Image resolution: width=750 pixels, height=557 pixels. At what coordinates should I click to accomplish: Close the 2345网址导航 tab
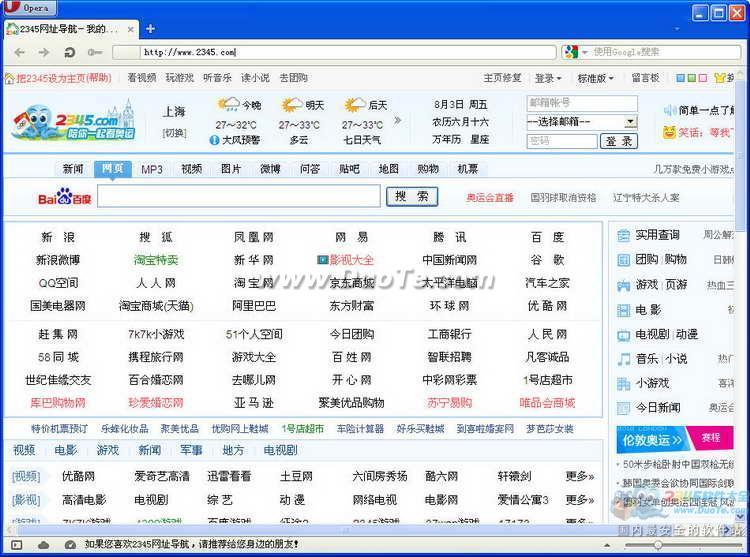(130, 29)
